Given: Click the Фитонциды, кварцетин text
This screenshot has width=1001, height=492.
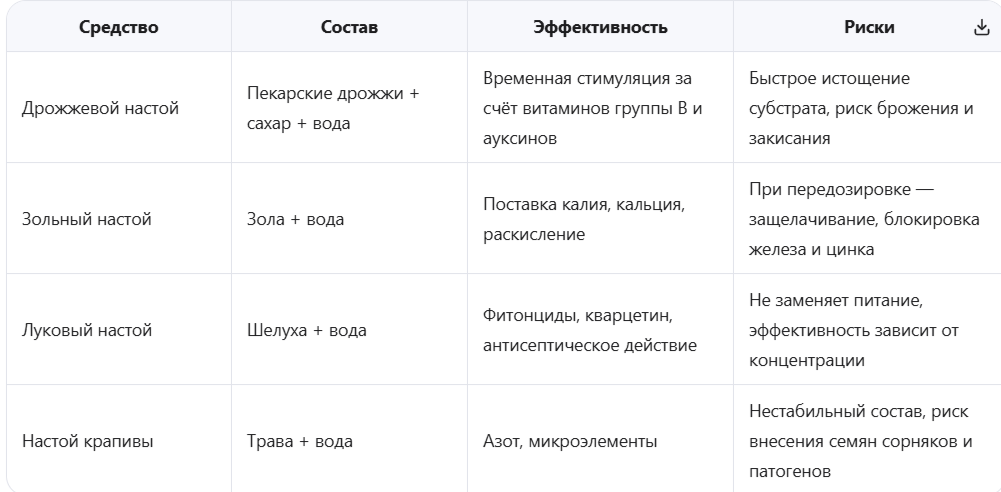Looking at the screenshot, I should [x=578, y=315].
